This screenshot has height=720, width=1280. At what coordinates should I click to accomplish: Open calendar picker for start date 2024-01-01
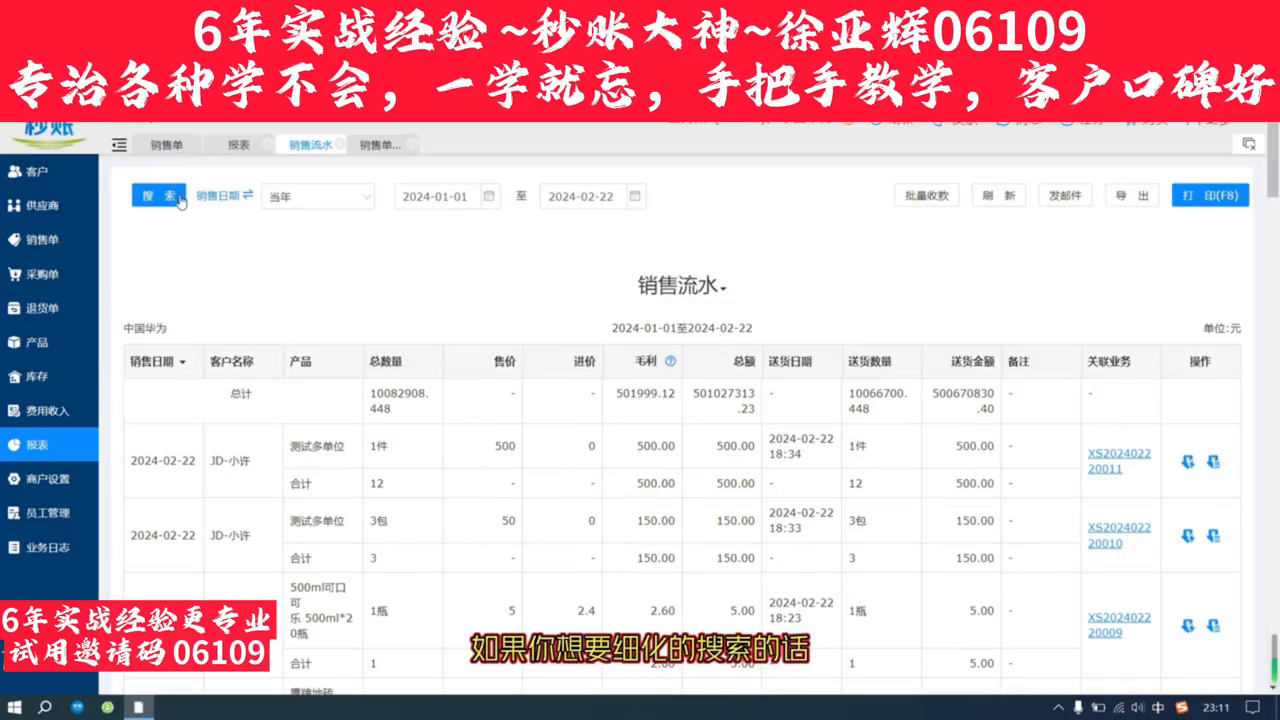(x=489, y=196)
